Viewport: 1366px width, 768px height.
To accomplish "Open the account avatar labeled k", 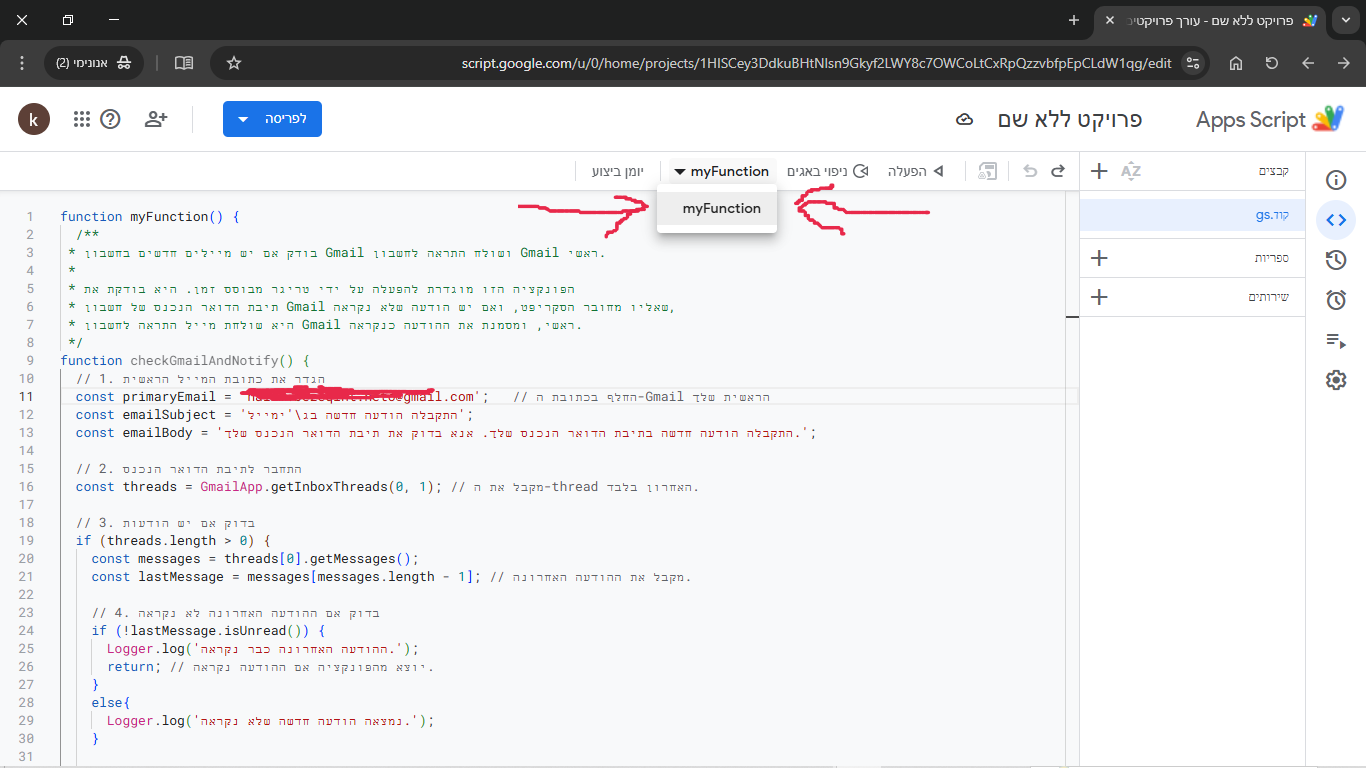I will point(34,119).
